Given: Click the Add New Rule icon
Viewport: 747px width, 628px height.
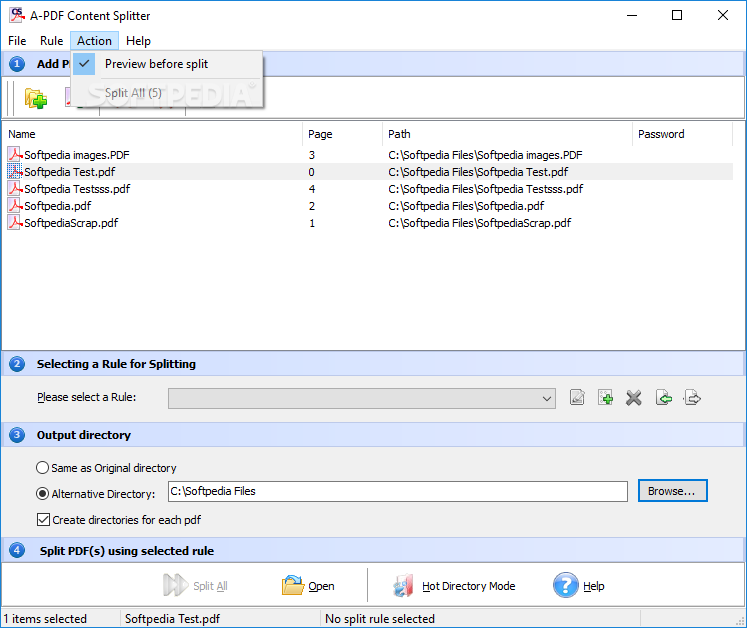Looking at the screenshot, I should [606, 397].
